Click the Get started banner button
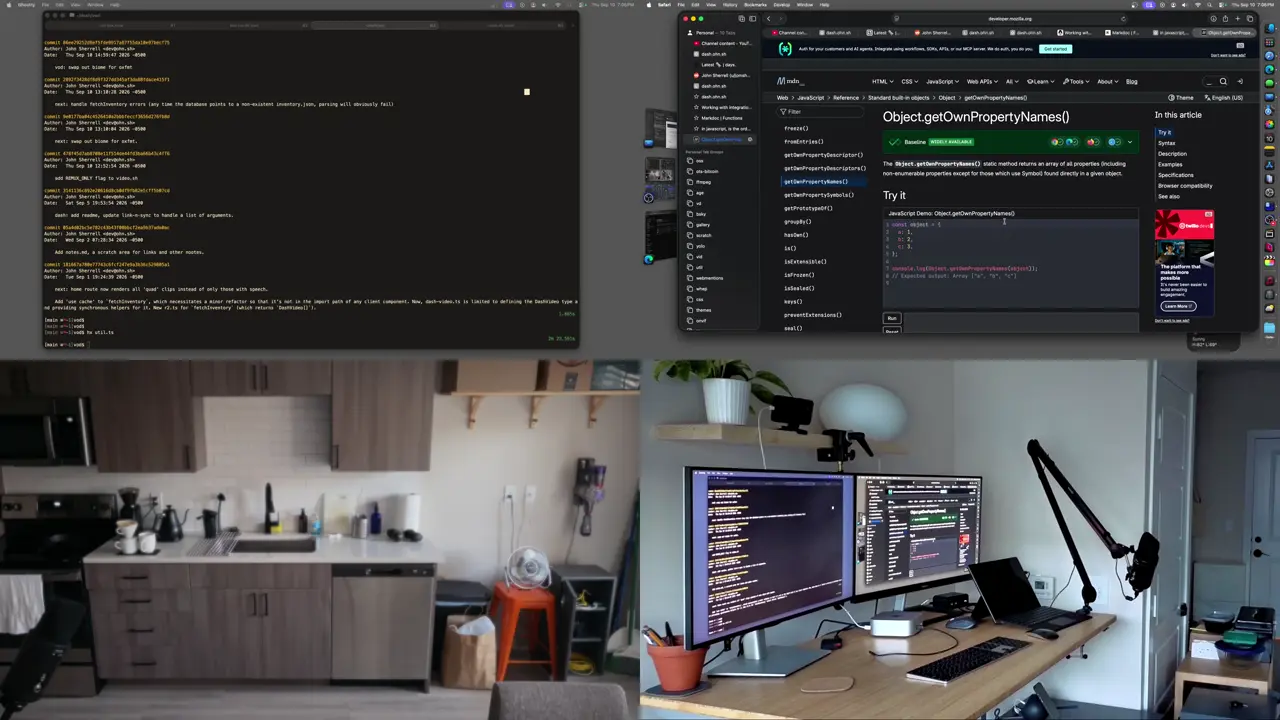1280x720 pixels. click(x=1055, y=49)
